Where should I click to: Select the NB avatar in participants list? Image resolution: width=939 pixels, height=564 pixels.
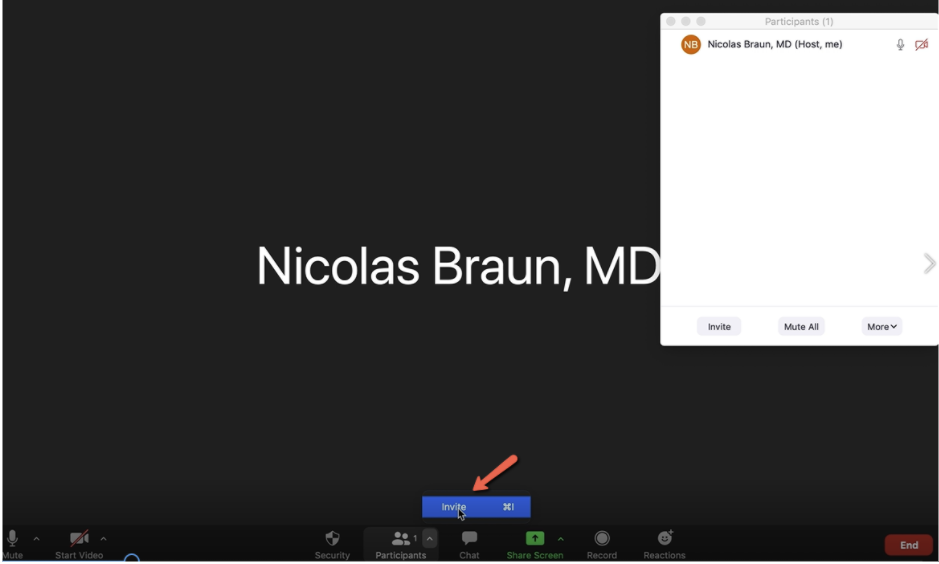[x=691, y=45]
